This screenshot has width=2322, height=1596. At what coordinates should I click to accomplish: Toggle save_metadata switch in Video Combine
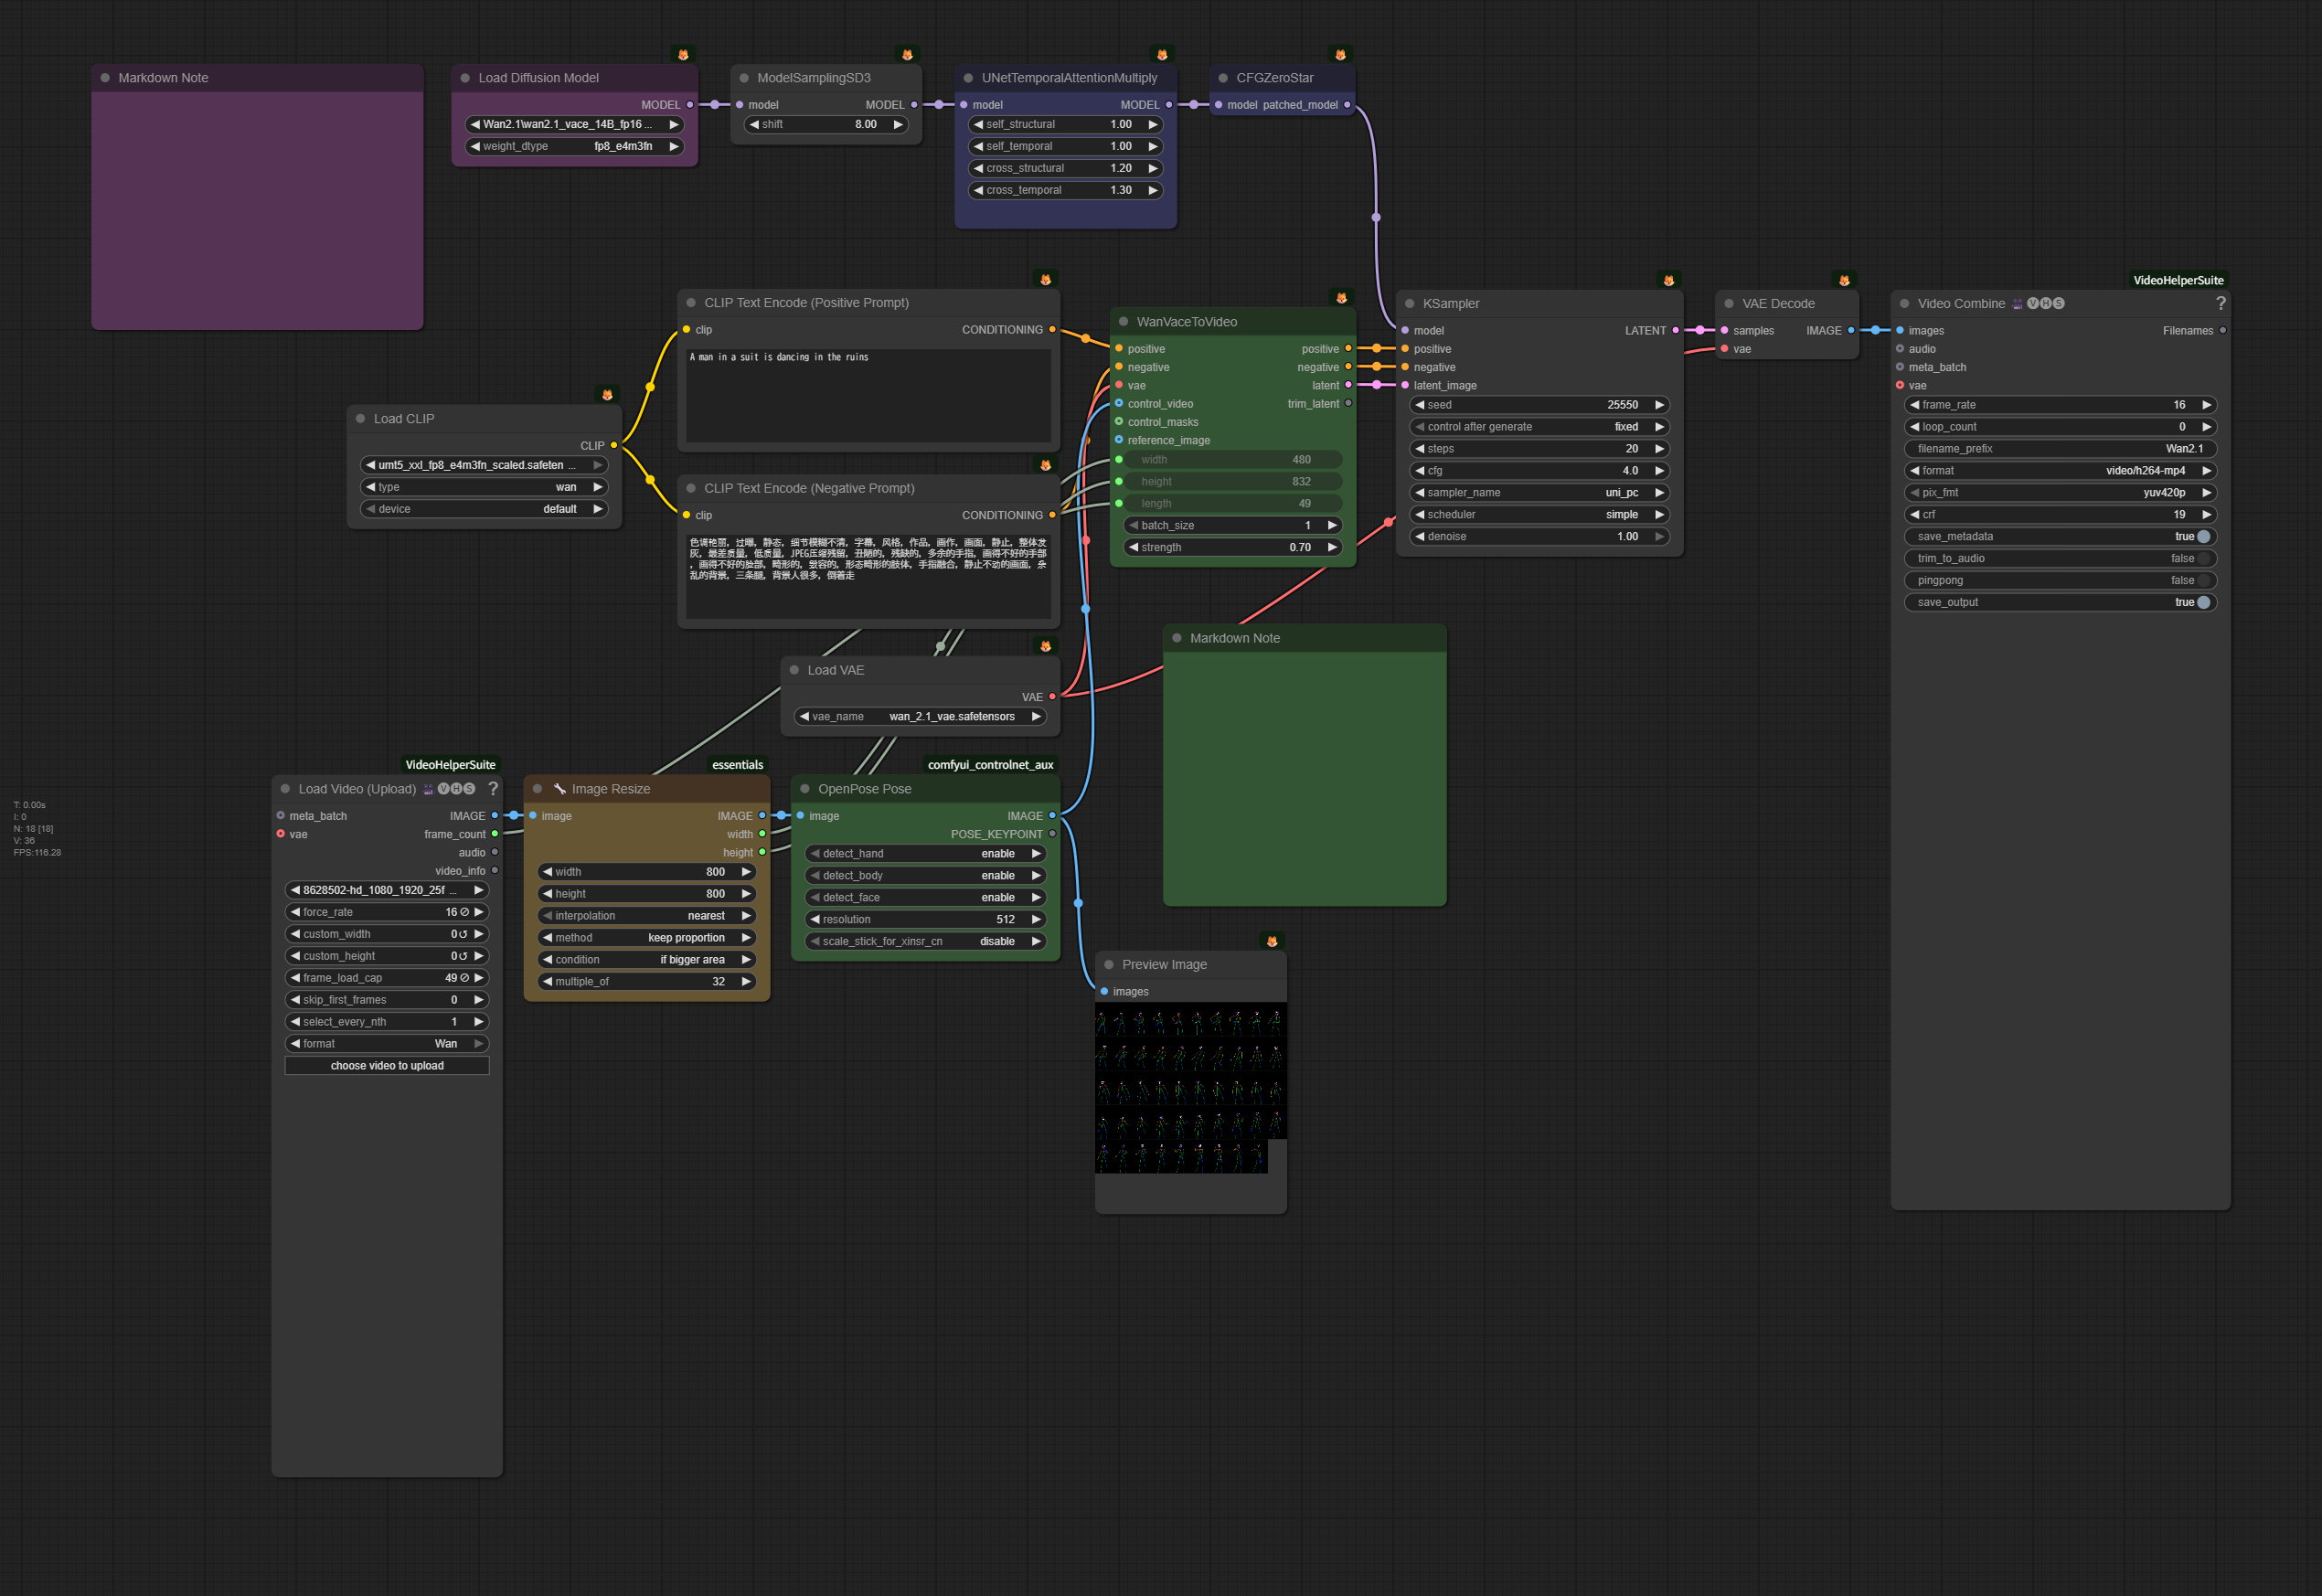[2203, 537]
